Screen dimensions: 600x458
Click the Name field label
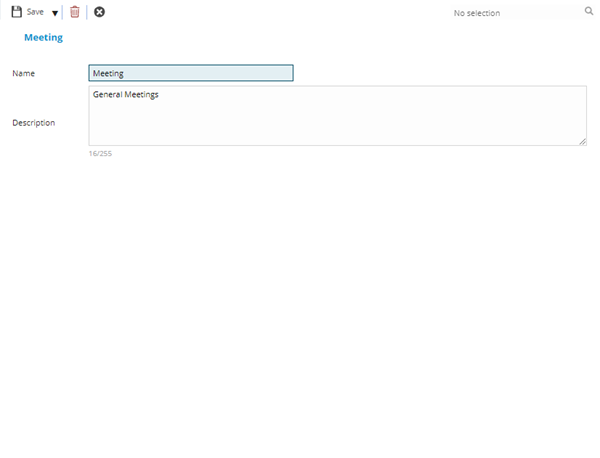click(x=23, y=73)
